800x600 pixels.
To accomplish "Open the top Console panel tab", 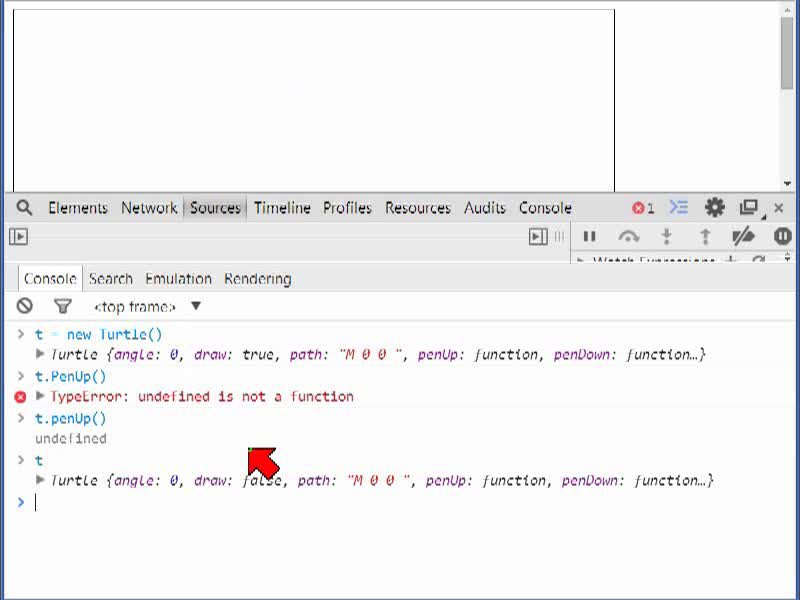I will [545, 208].
